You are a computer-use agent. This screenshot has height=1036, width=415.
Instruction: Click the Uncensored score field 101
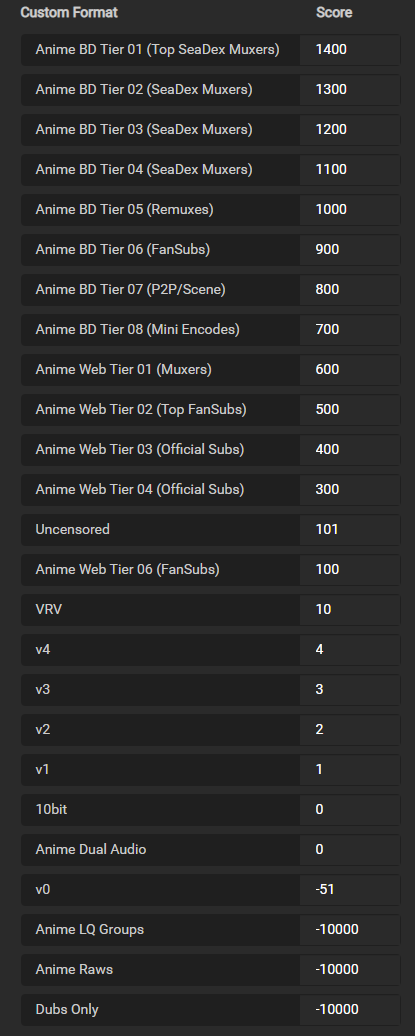[x=350, y=529]
